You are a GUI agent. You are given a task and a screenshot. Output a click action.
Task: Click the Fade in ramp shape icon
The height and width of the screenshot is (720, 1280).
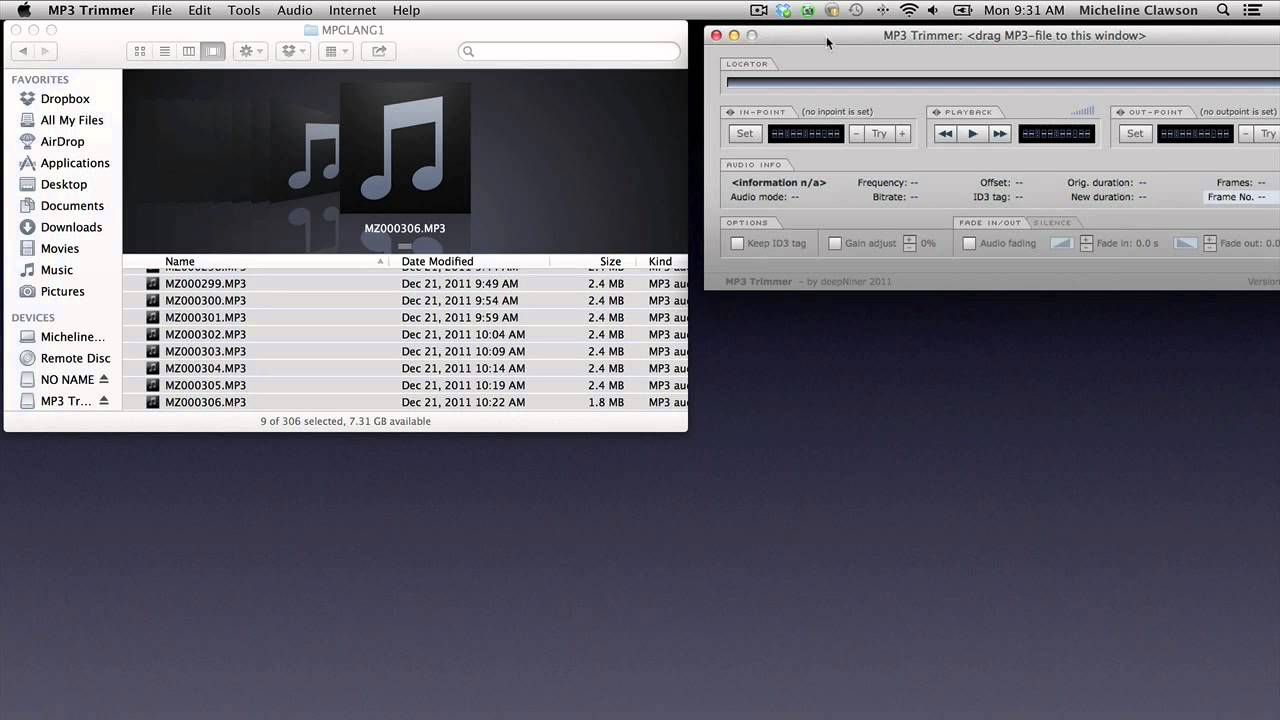[1061, 243]
